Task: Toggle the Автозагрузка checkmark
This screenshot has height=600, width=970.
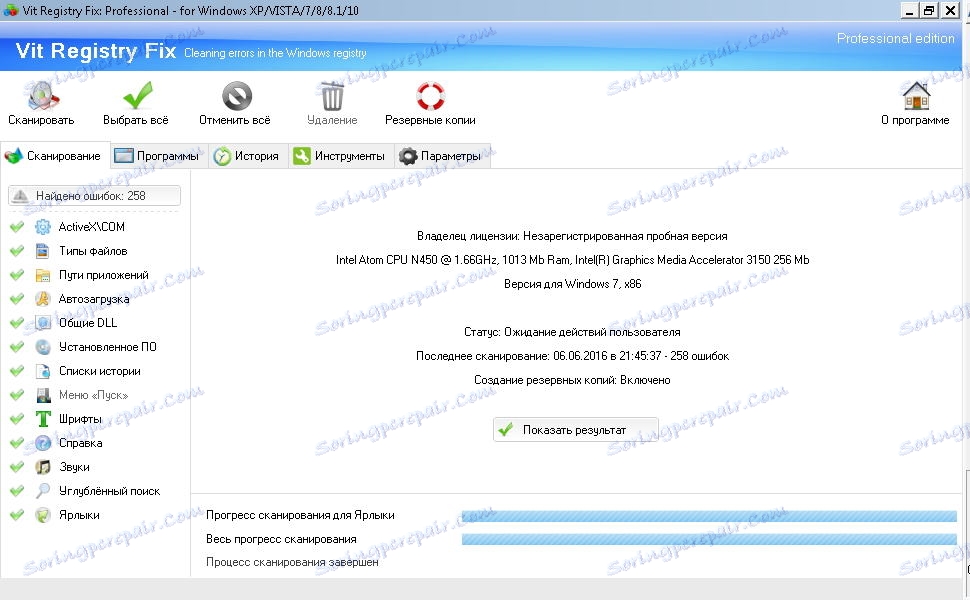Action: (x=17, y=299)
